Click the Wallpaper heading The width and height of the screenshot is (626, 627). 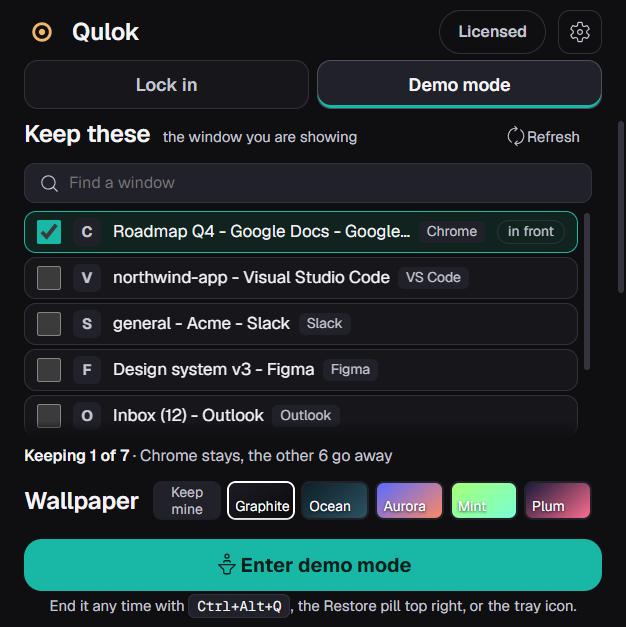(82, 501)
